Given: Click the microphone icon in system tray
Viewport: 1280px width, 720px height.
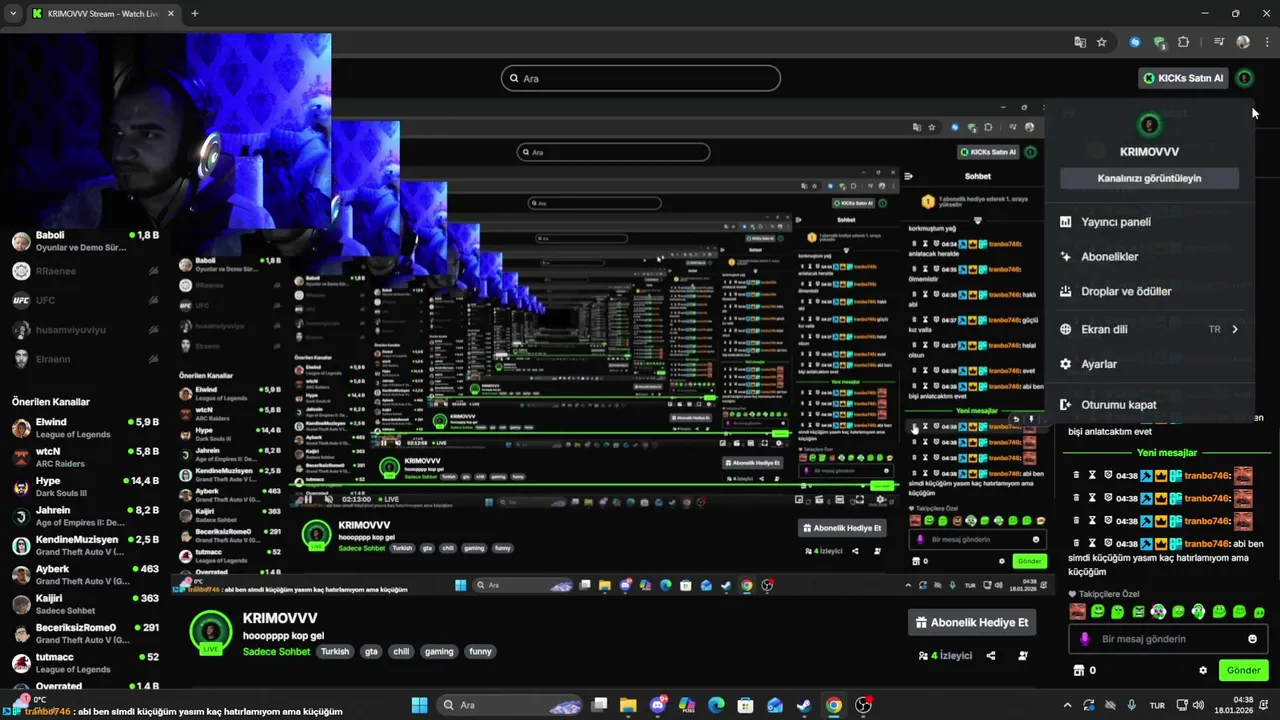Looking at the screenshot, I should [1131, 705].
